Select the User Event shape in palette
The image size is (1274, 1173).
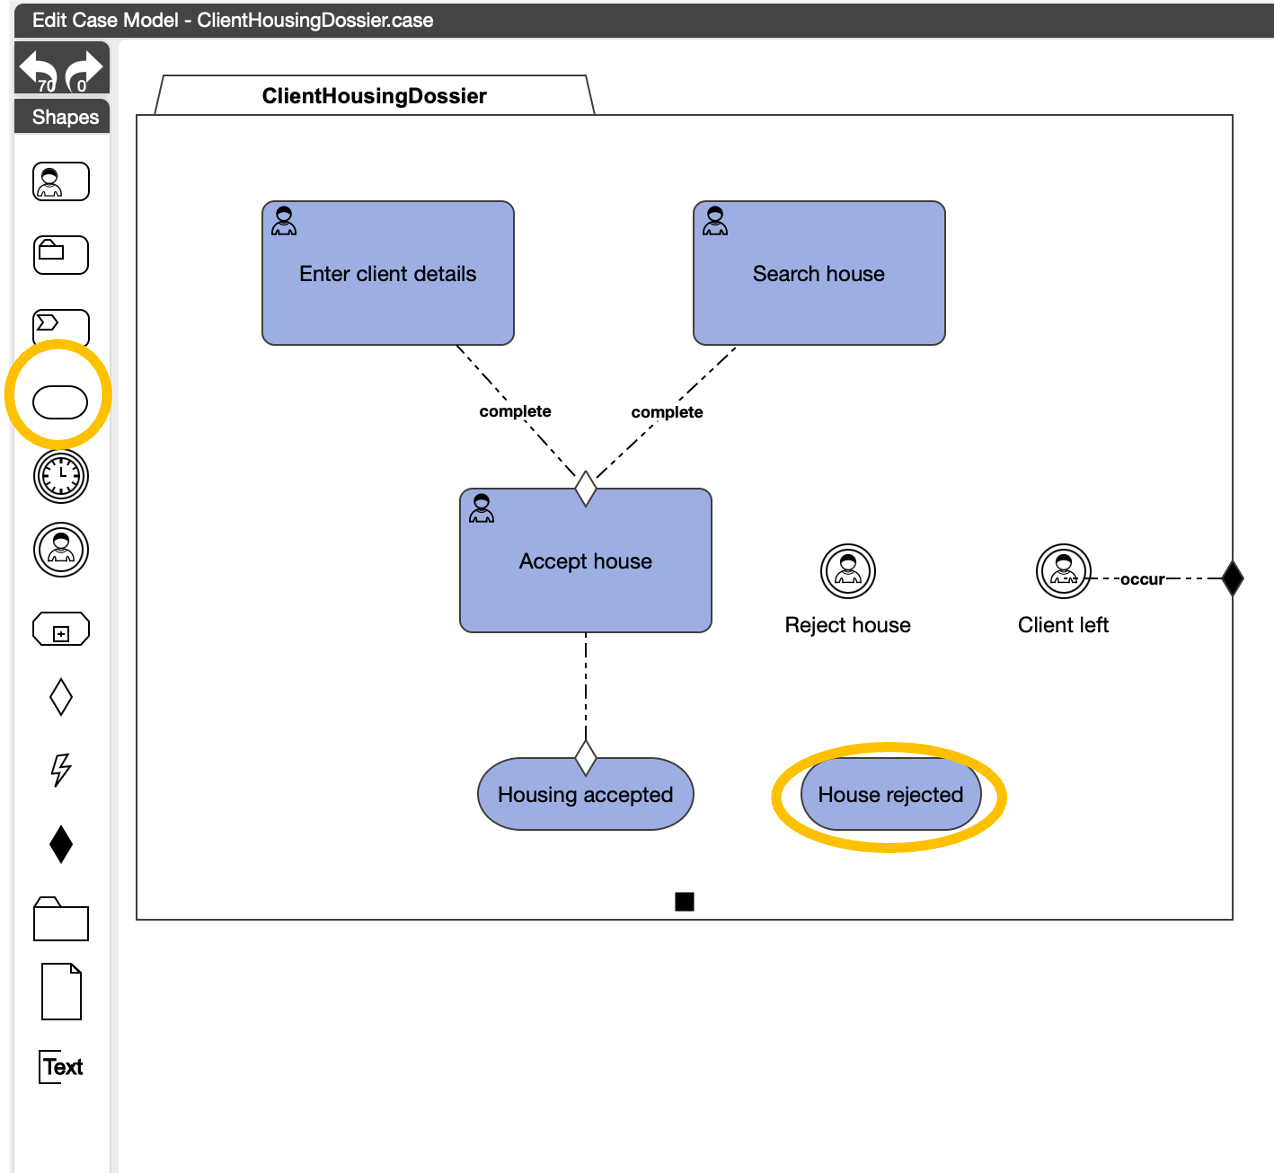[x=61, y=550]
